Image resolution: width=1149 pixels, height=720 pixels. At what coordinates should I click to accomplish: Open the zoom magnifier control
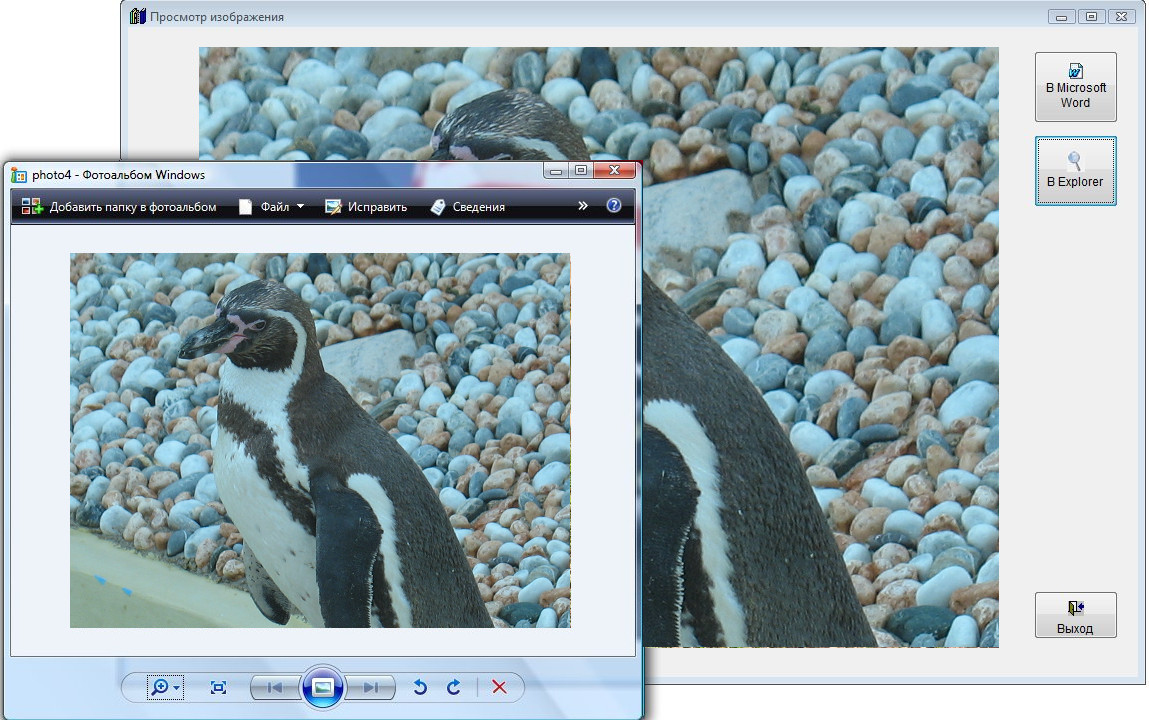pos(165,687)
